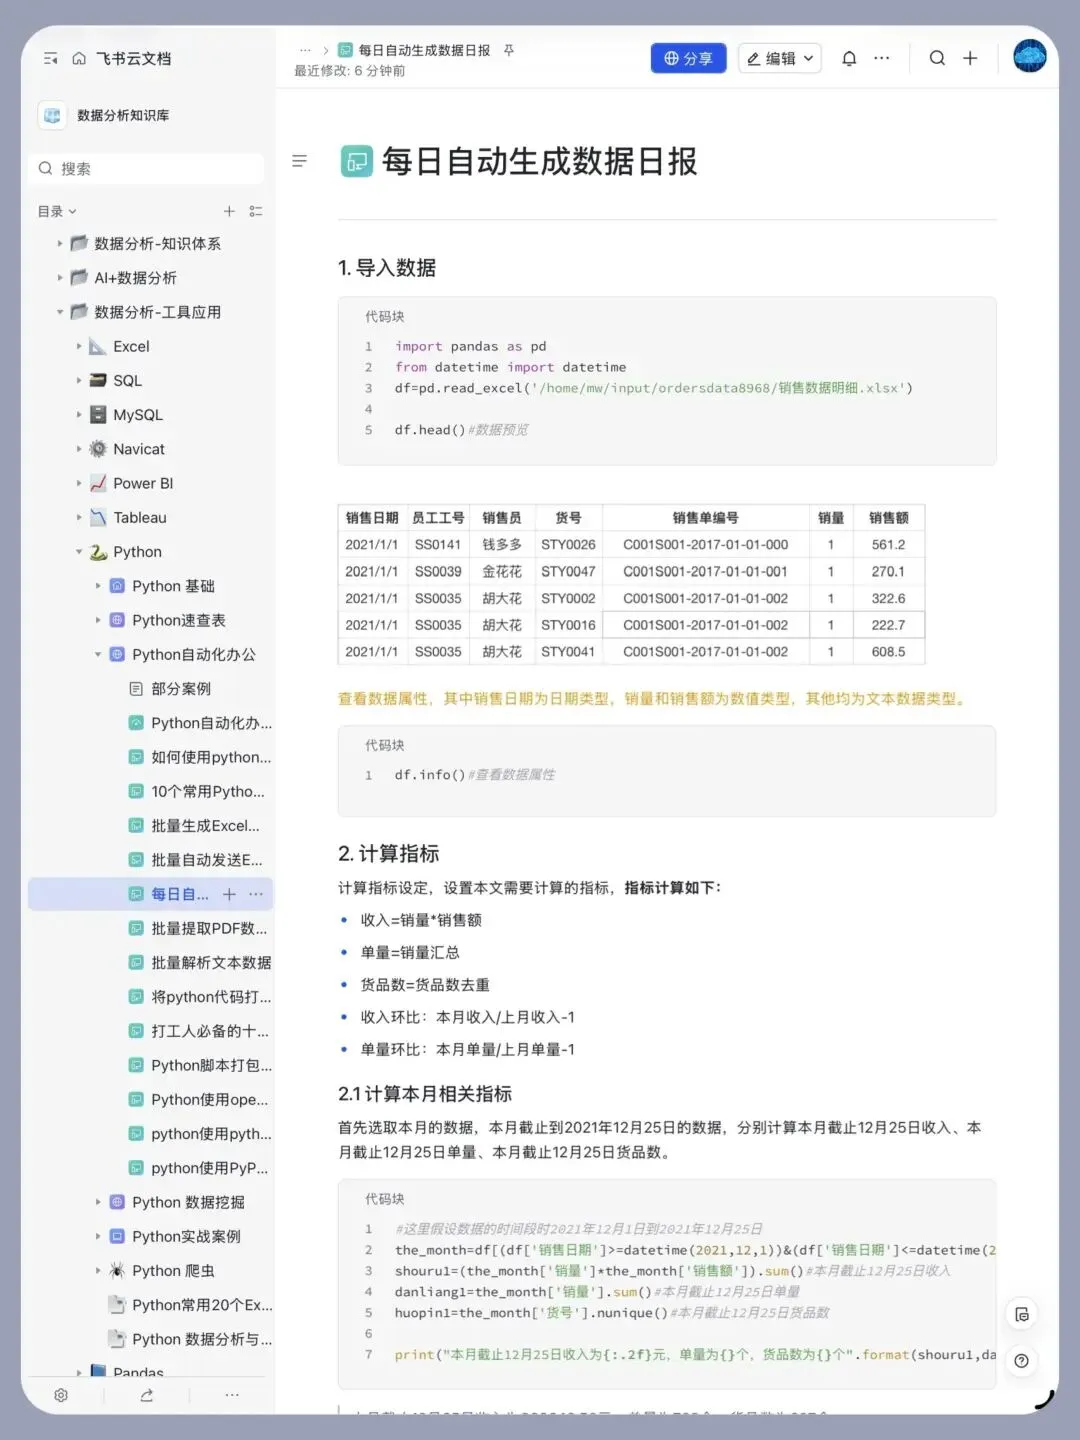Click heading 2.1 计算本月相关指标
1080x1440 pixels.
[425, 1094]
